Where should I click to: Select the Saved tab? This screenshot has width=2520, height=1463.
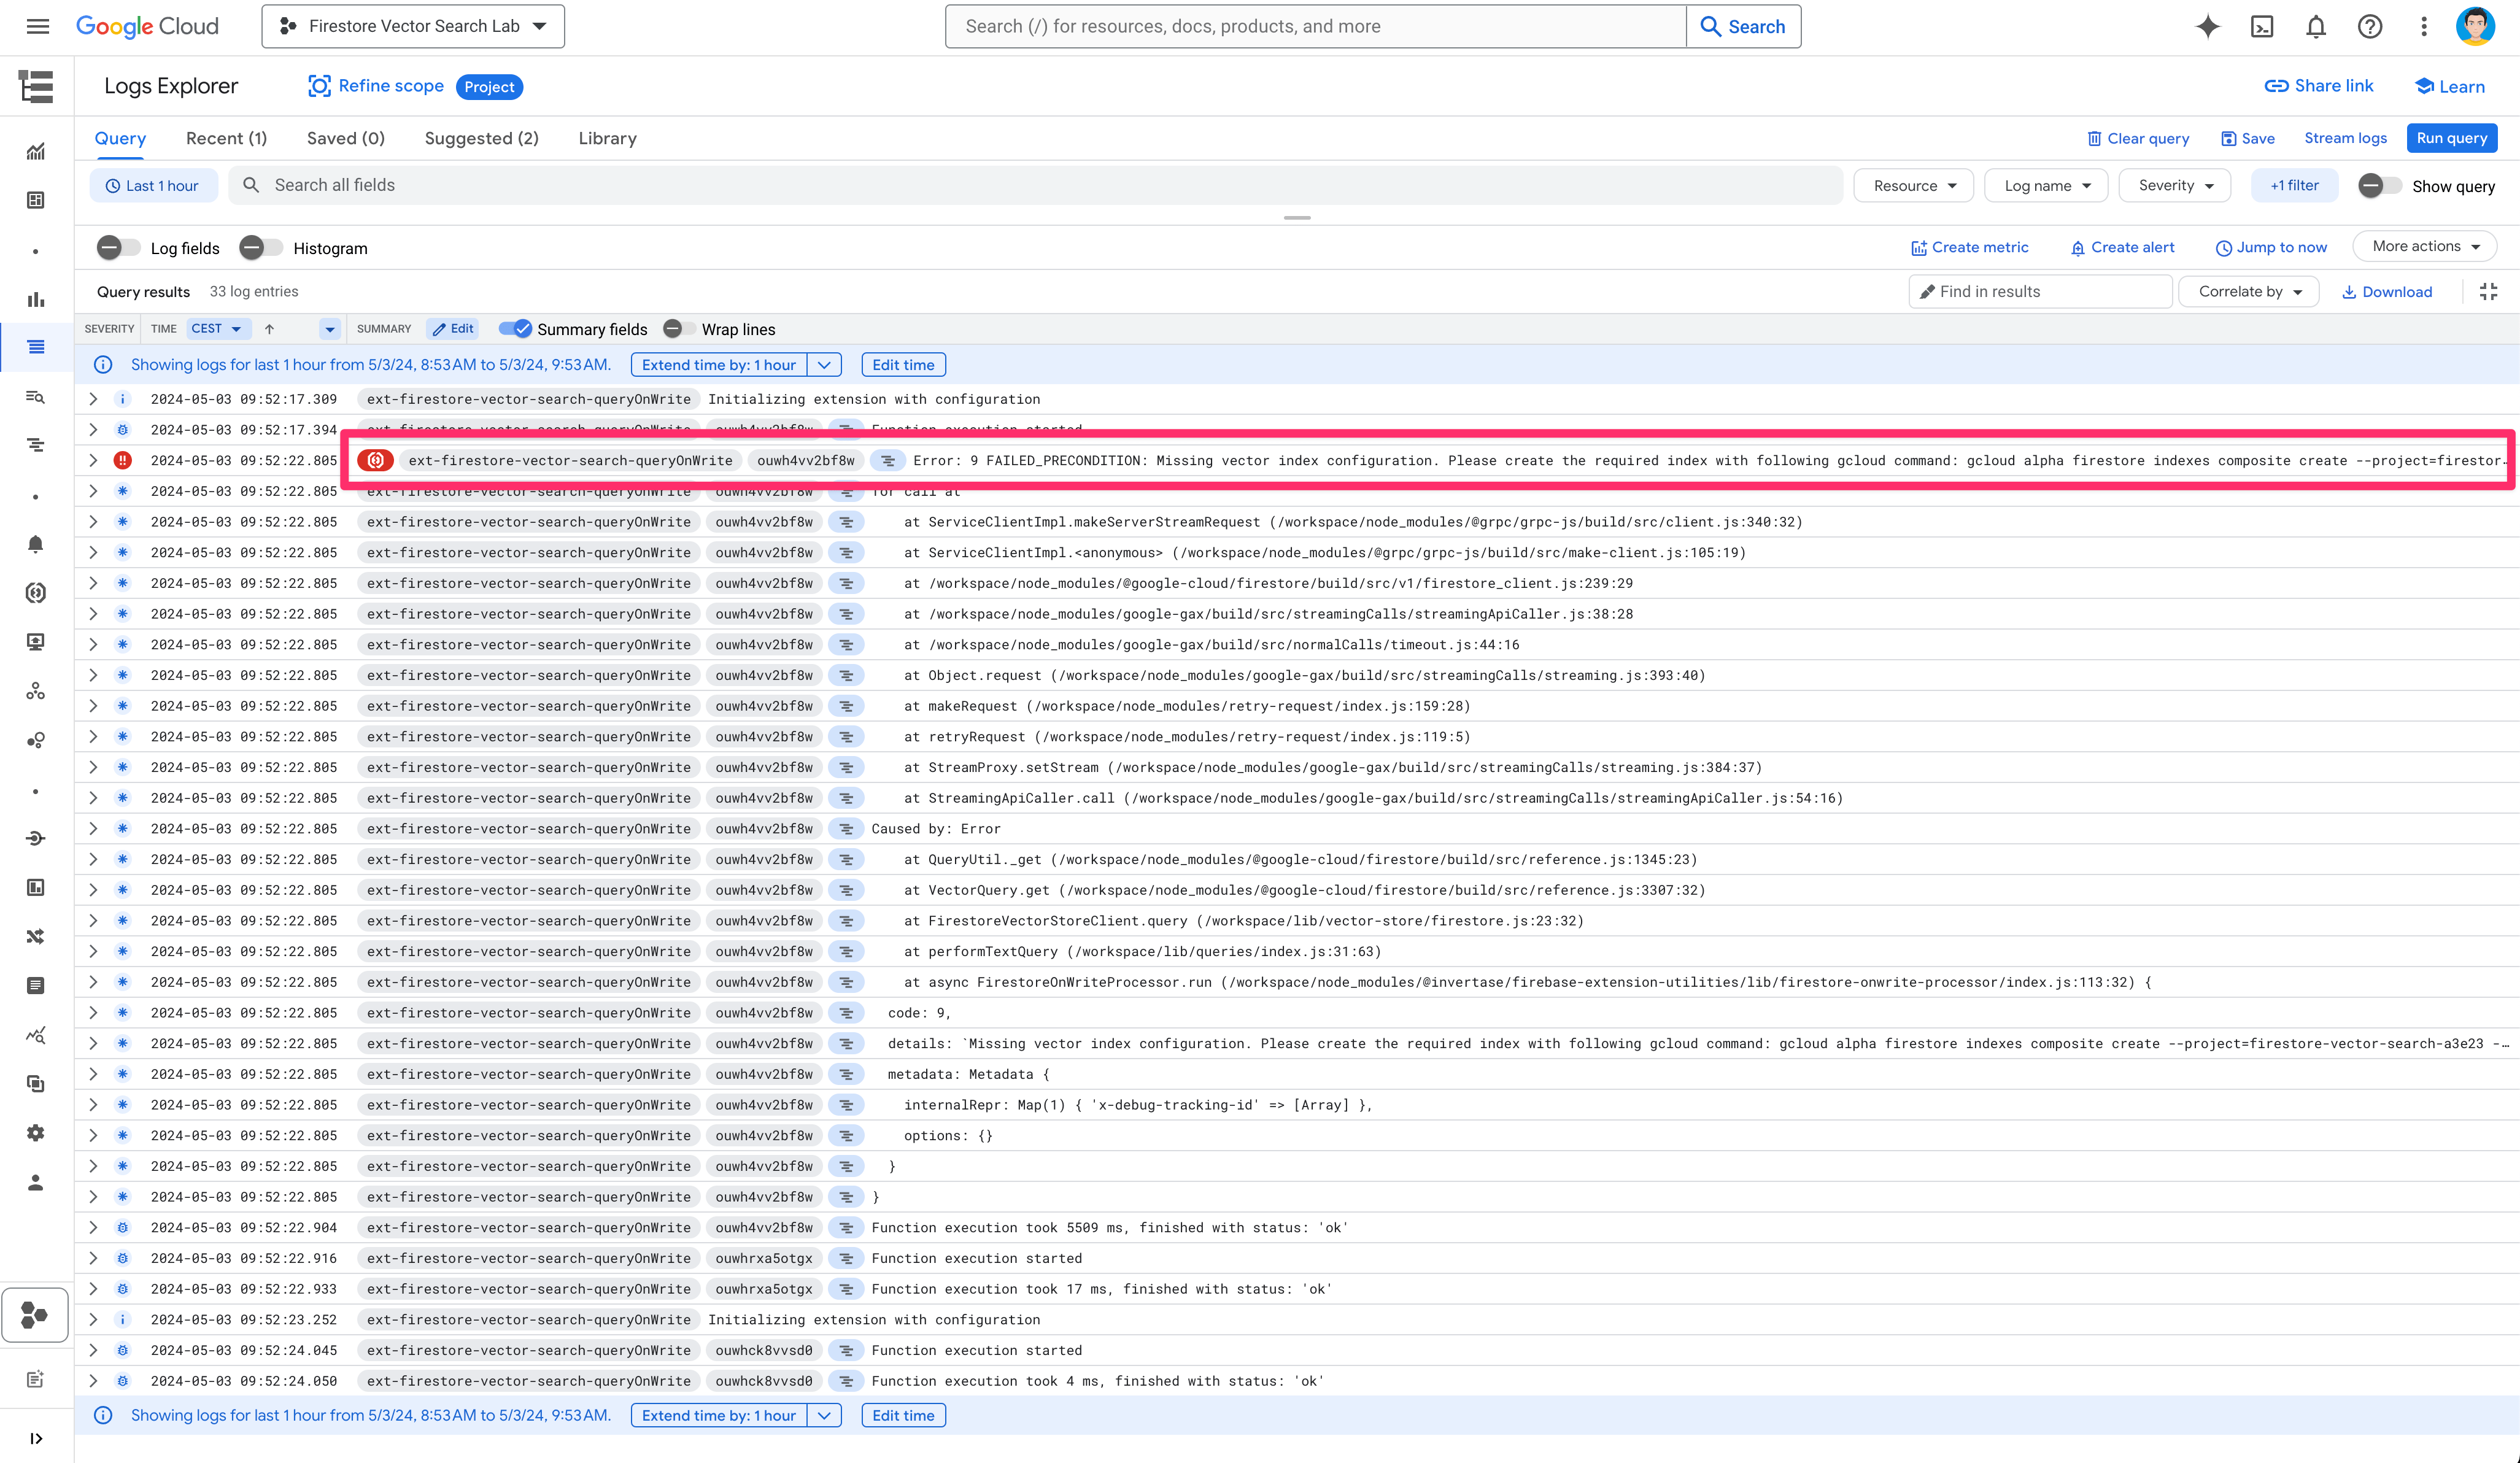click(343, 137)
